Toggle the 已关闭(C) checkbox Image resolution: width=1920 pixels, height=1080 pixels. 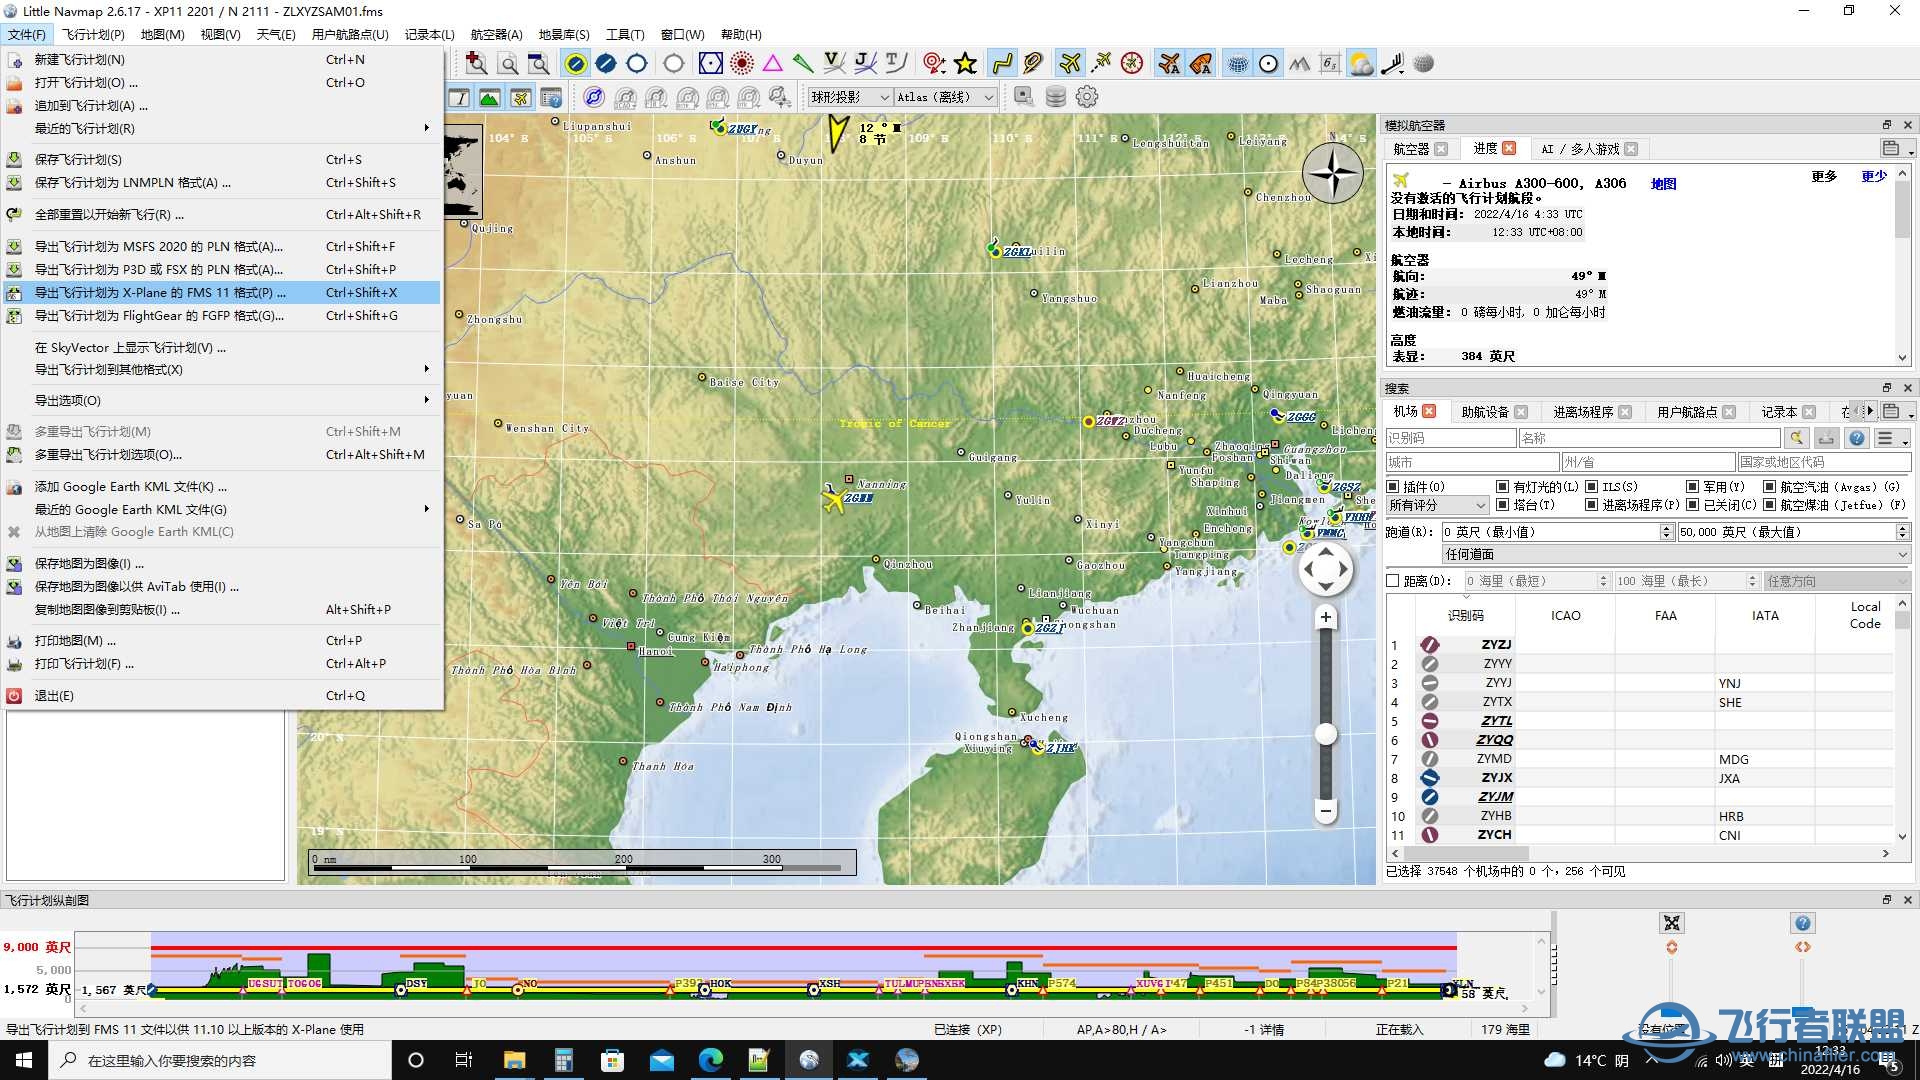coord(1692,505)
